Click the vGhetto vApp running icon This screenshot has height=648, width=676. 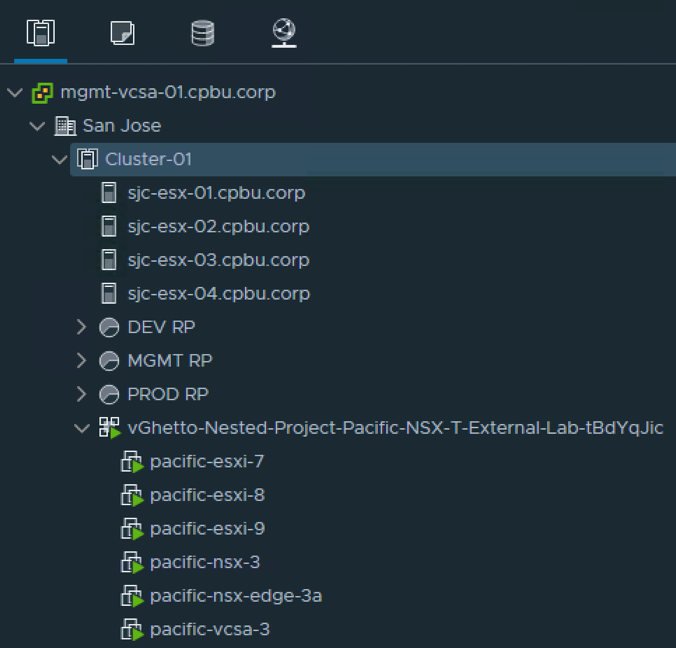(110, 428)
